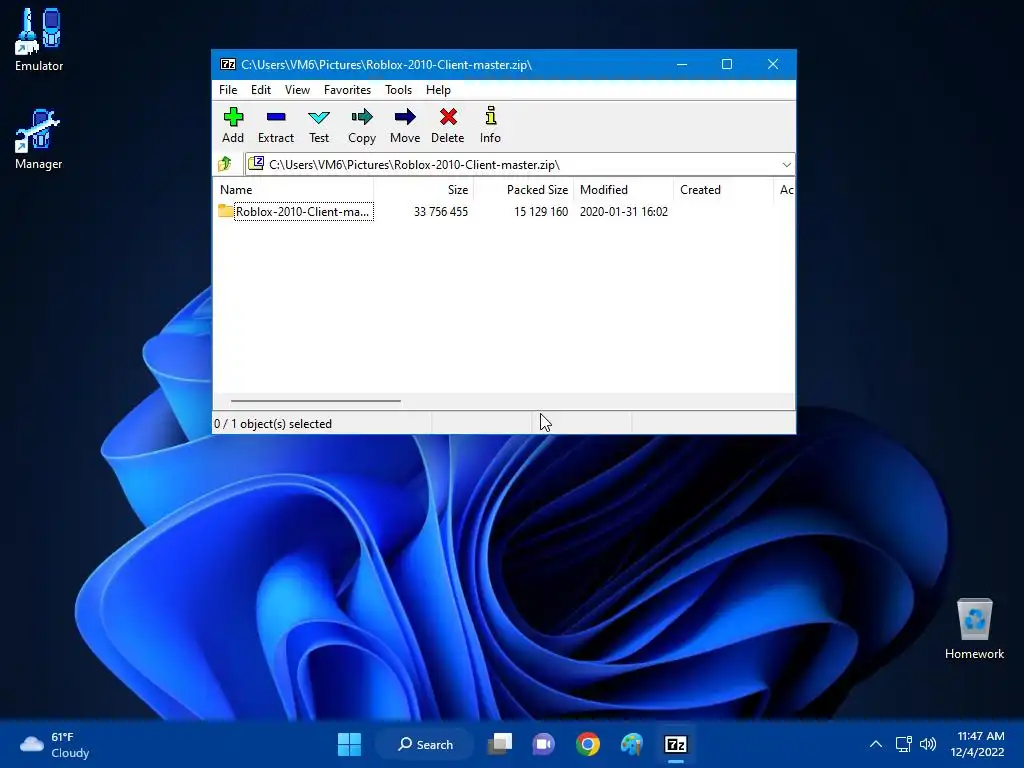1024x768 pixels.
Task: Click the folder icon of the Roblox-2010-Client-ma... row
Action: click(x=225, y=211)
